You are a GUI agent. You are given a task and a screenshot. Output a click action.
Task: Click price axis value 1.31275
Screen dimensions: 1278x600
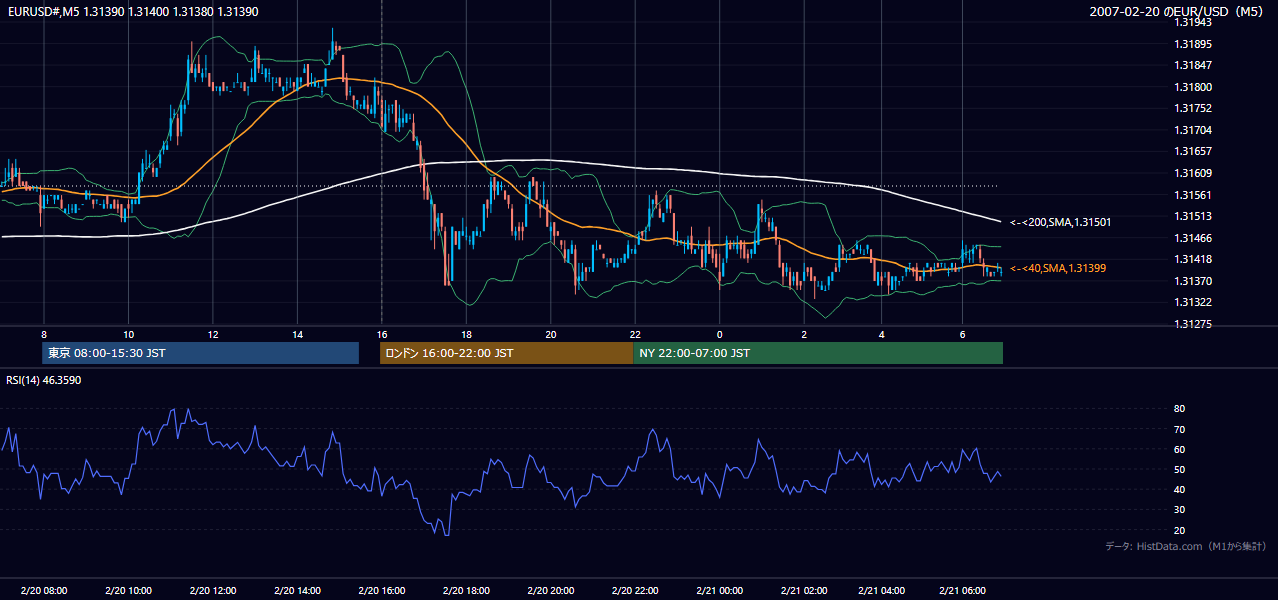point(1193,324)
